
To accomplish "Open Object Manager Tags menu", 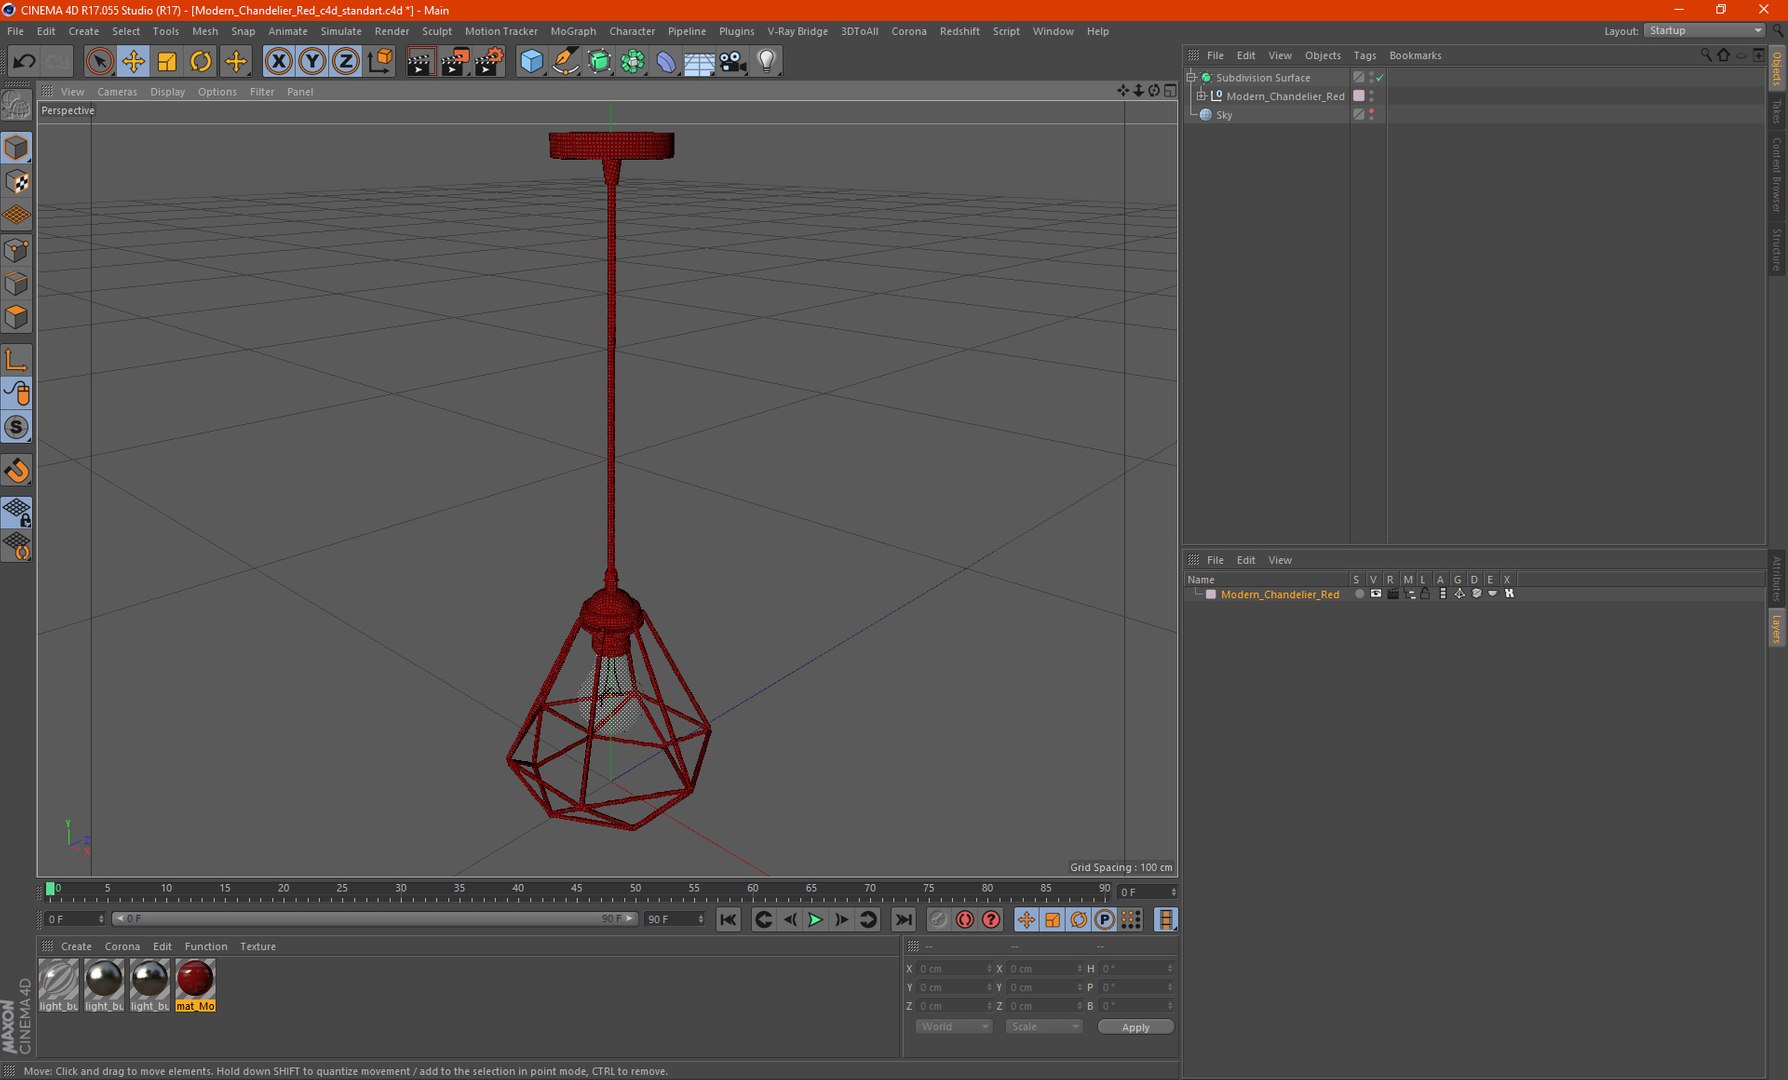I will point(1365,56).
